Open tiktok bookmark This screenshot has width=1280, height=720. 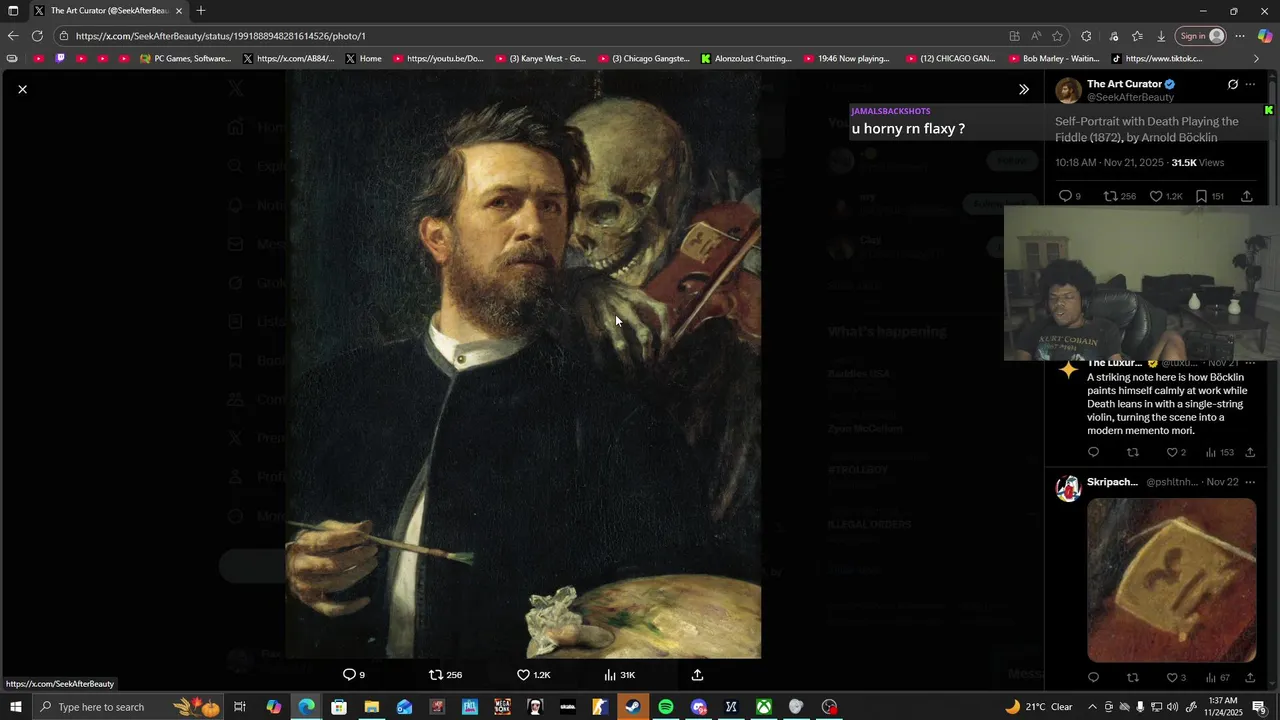pos(1157,59)
